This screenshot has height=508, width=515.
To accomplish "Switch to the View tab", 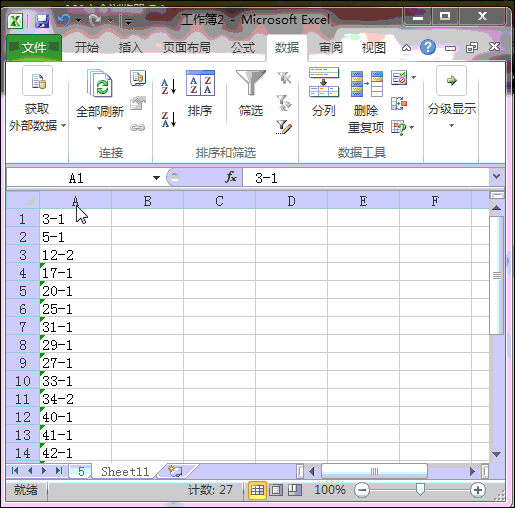I will pos(374,48).
